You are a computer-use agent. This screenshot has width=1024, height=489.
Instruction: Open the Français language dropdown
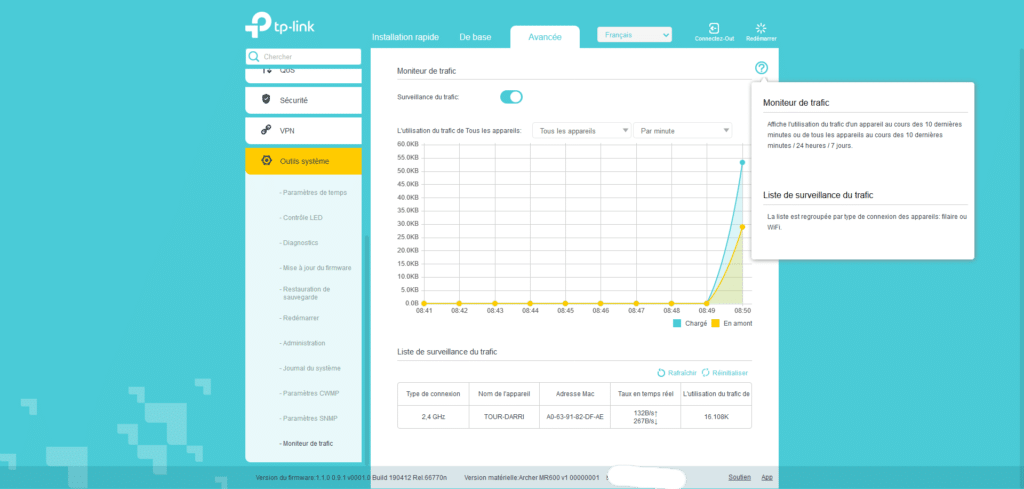(x=634, y=35)
